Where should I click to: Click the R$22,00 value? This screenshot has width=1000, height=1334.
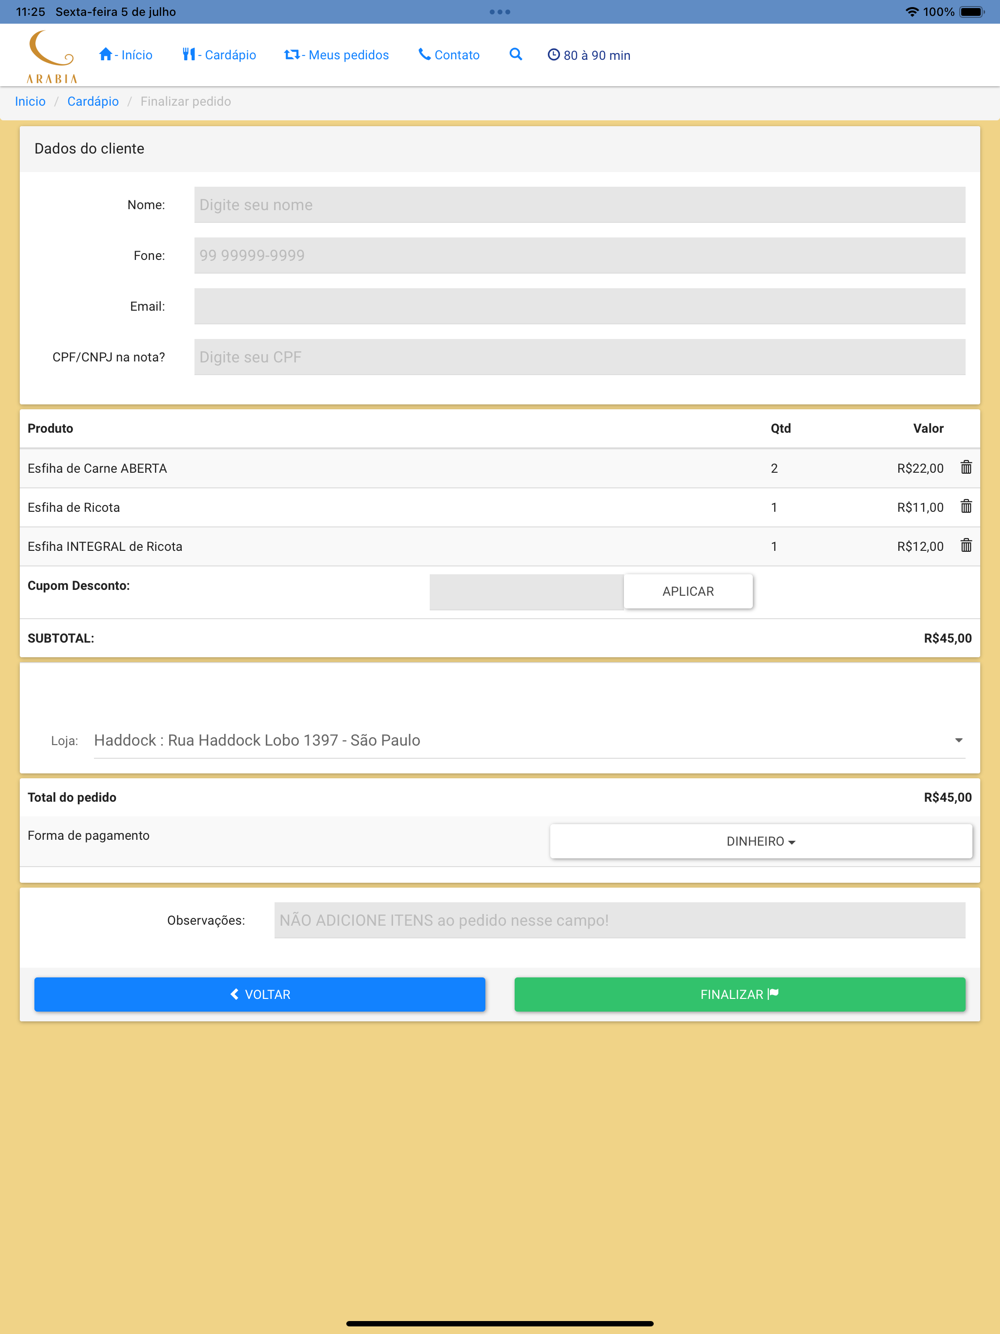pos(920,468)
